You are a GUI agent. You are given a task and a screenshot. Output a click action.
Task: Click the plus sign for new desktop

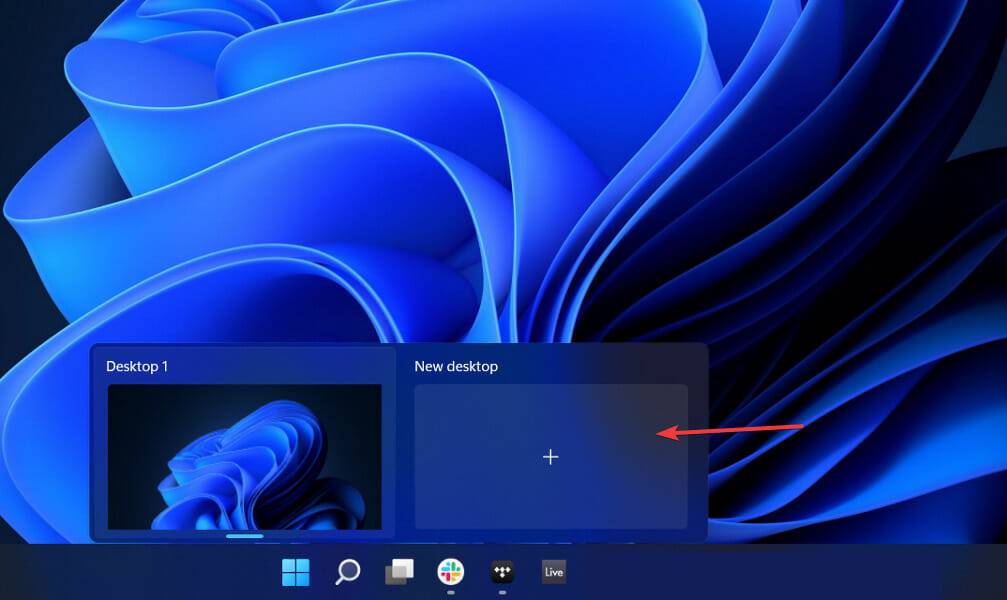click(x=550, y=457)
